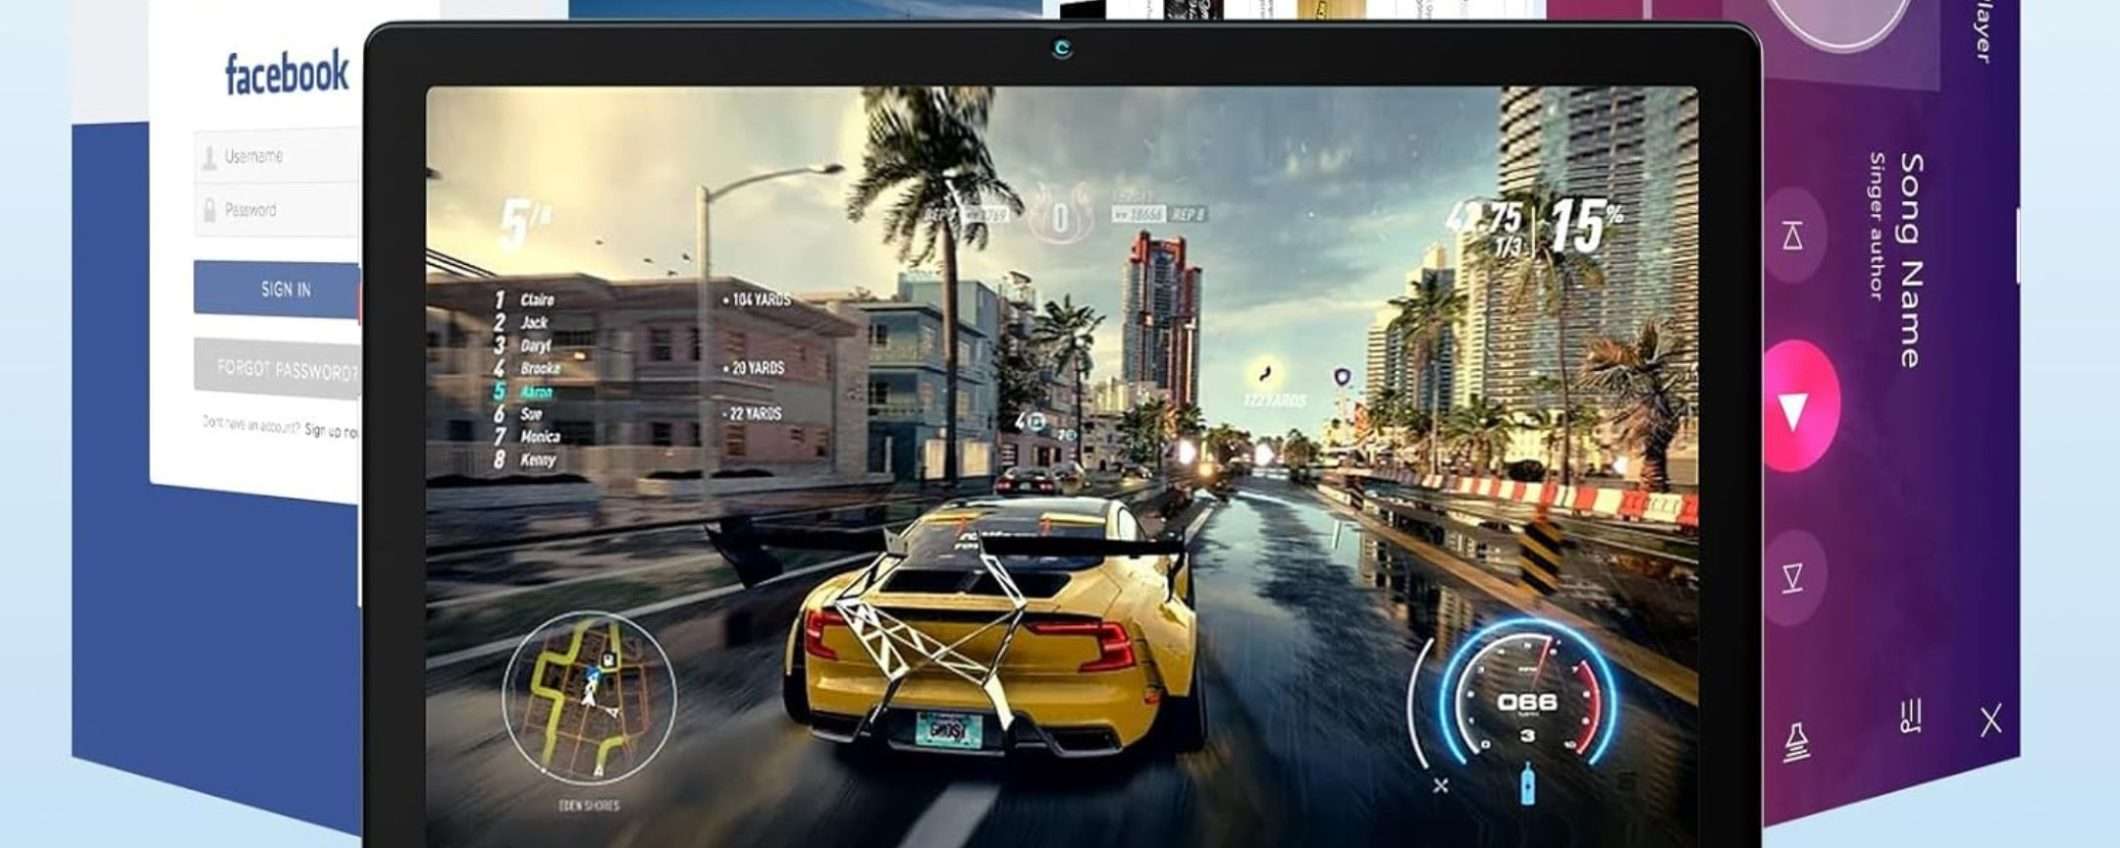Focus the Username input field
Screen dimensions: 2120x848
point(277,156)
